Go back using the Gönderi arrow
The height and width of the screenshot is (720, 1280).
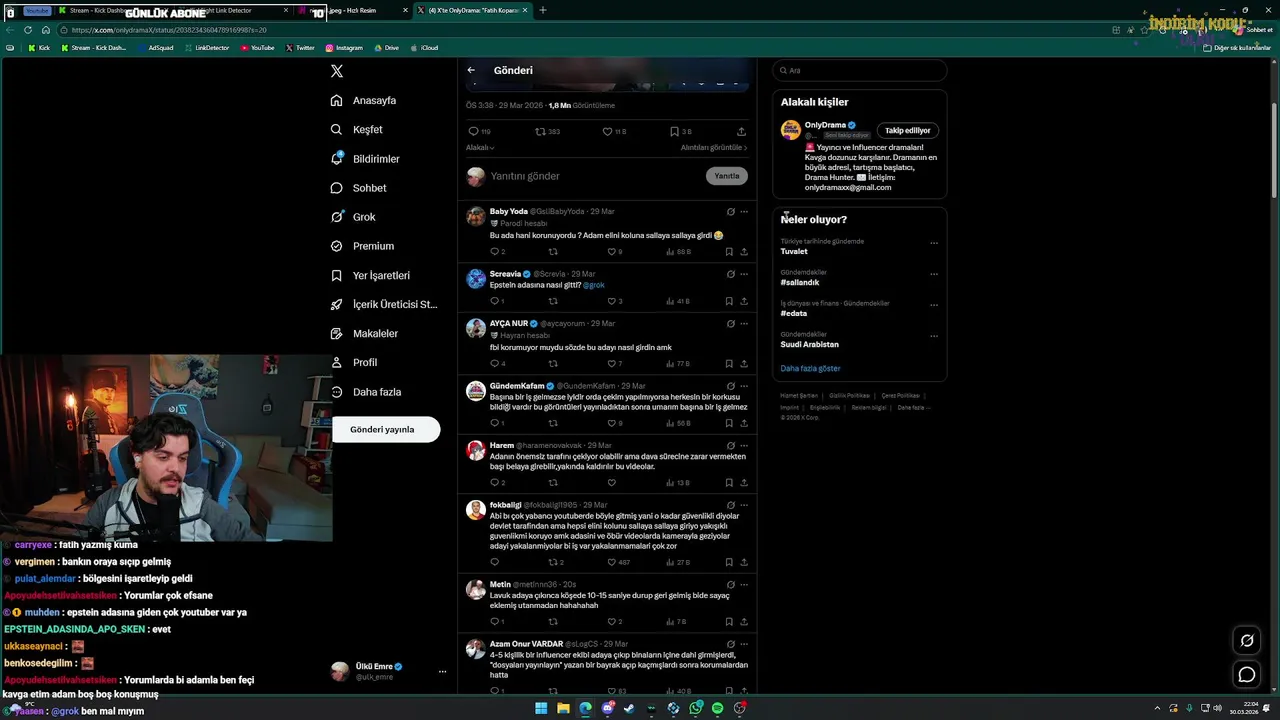[x=471, y=70]
